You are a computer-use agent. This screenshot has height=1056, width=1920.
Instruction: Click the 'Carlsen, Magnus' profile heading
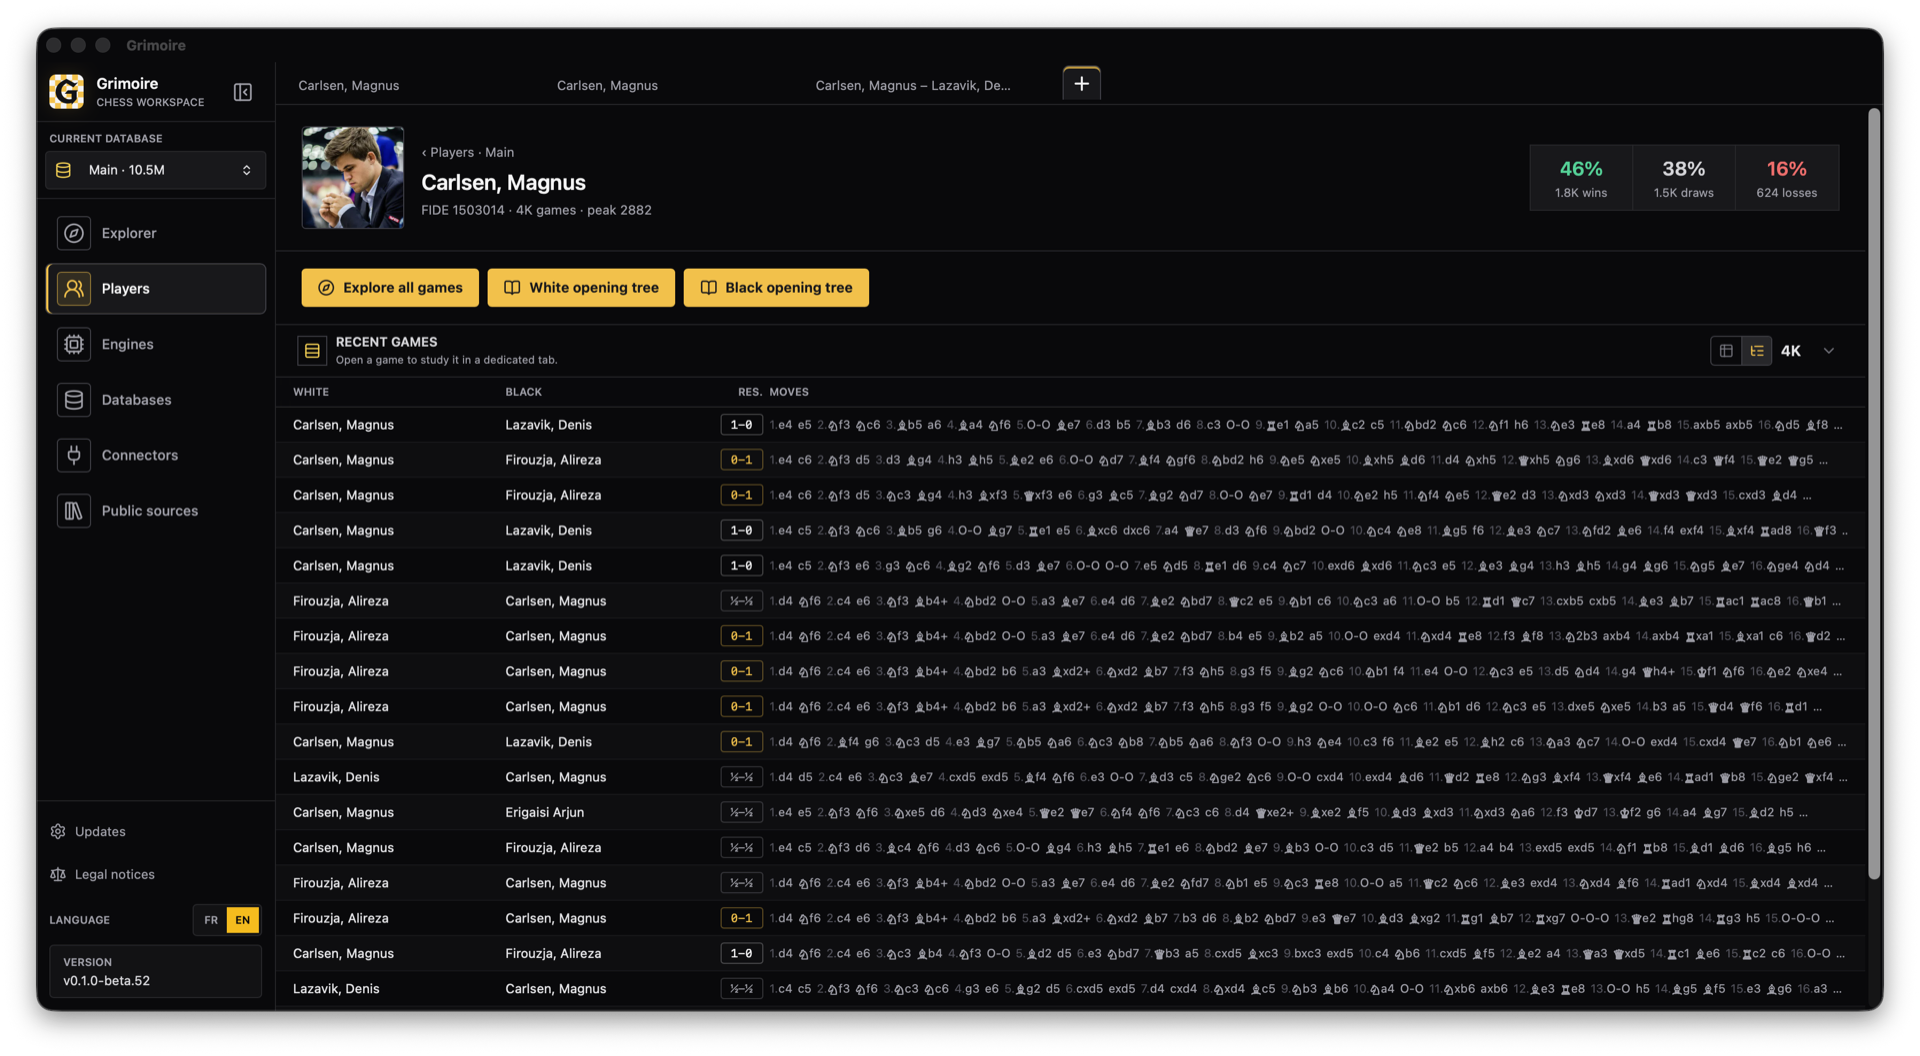(503, 182)
